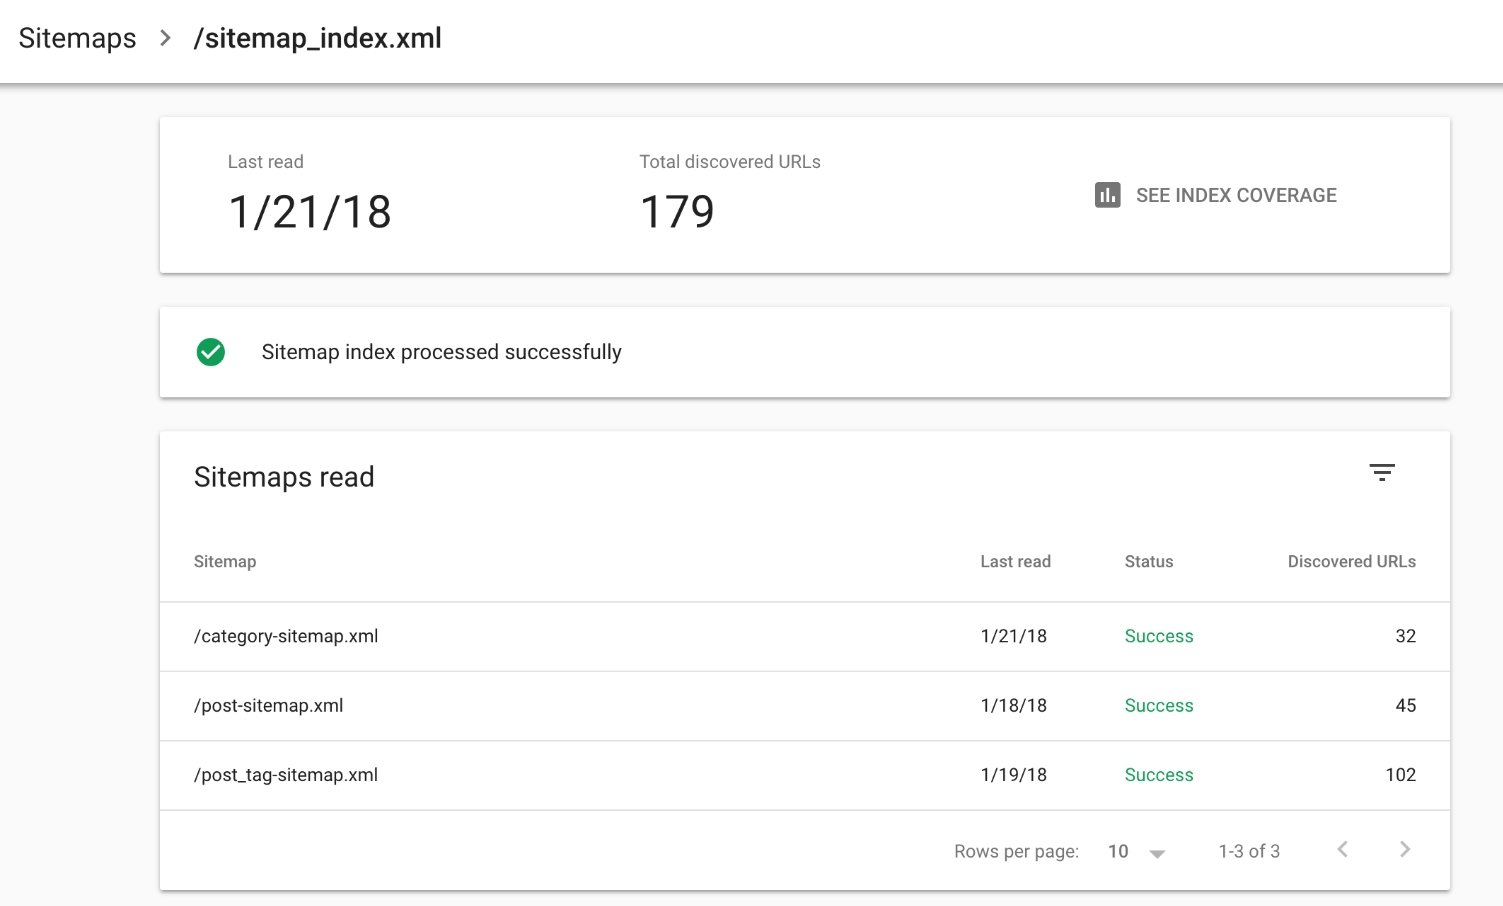Click the previous page chevron arrow
The image size is (1503, 906).
(1342, 849)
